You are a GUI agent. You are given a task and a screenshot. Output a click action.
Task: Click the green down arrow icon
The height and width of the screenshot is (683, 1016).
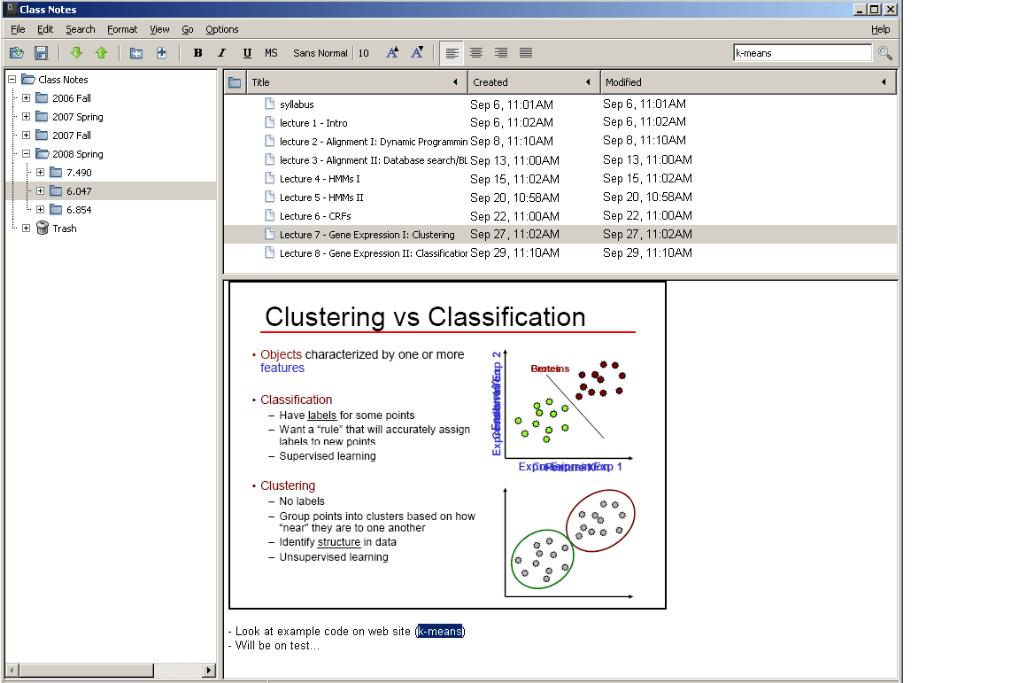[x=76, y=53]
